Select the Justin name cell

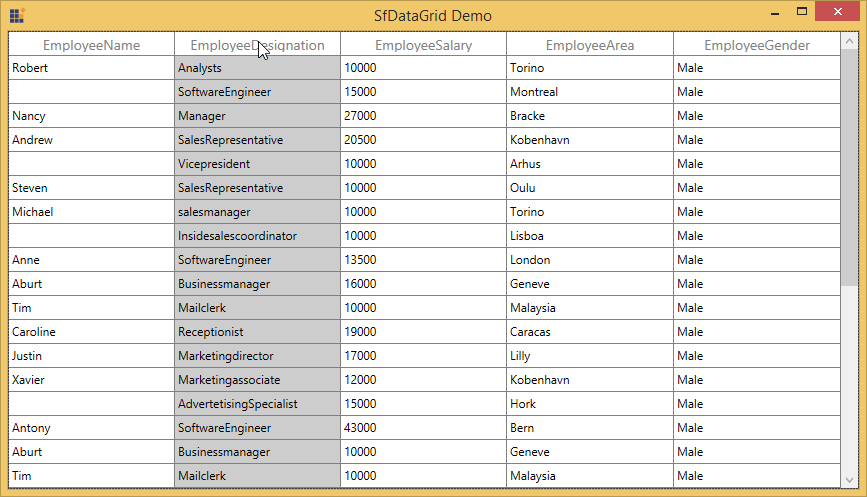click(x=91, y=356)
